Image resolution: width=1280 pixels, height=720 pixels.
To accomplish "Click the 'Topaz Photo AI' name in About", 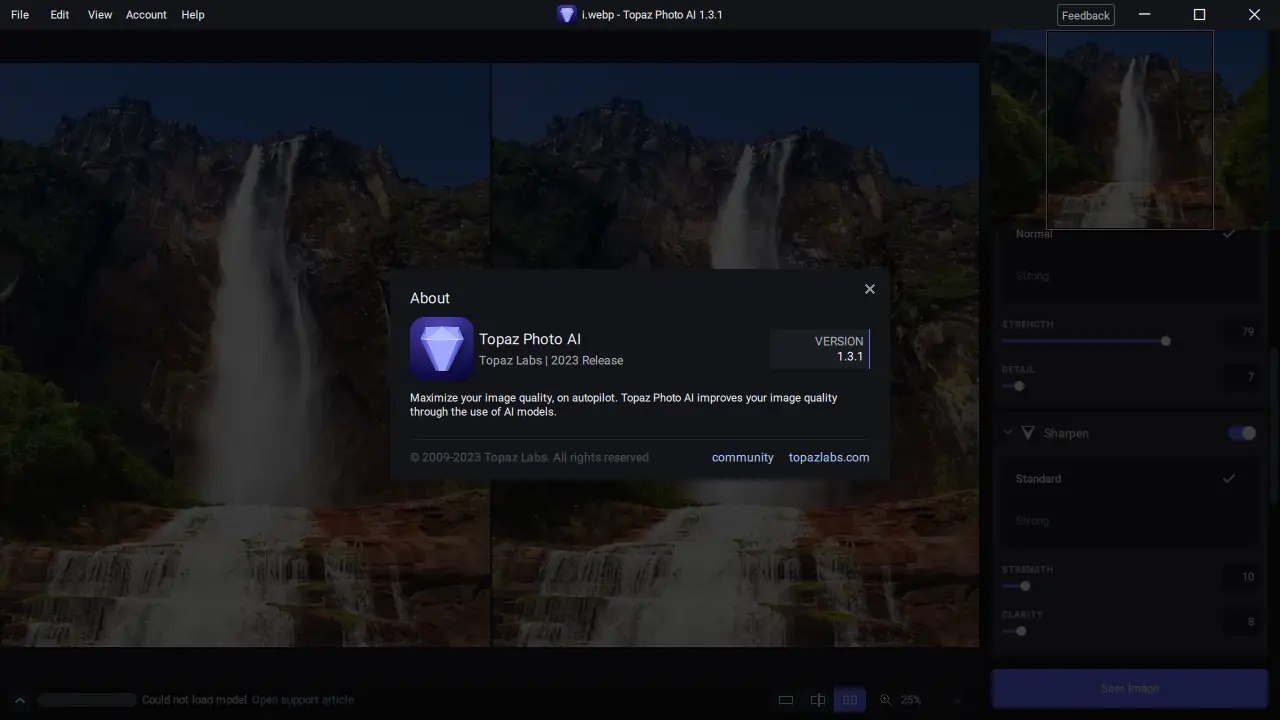I will pyautogui.click(x=530, y=339).
